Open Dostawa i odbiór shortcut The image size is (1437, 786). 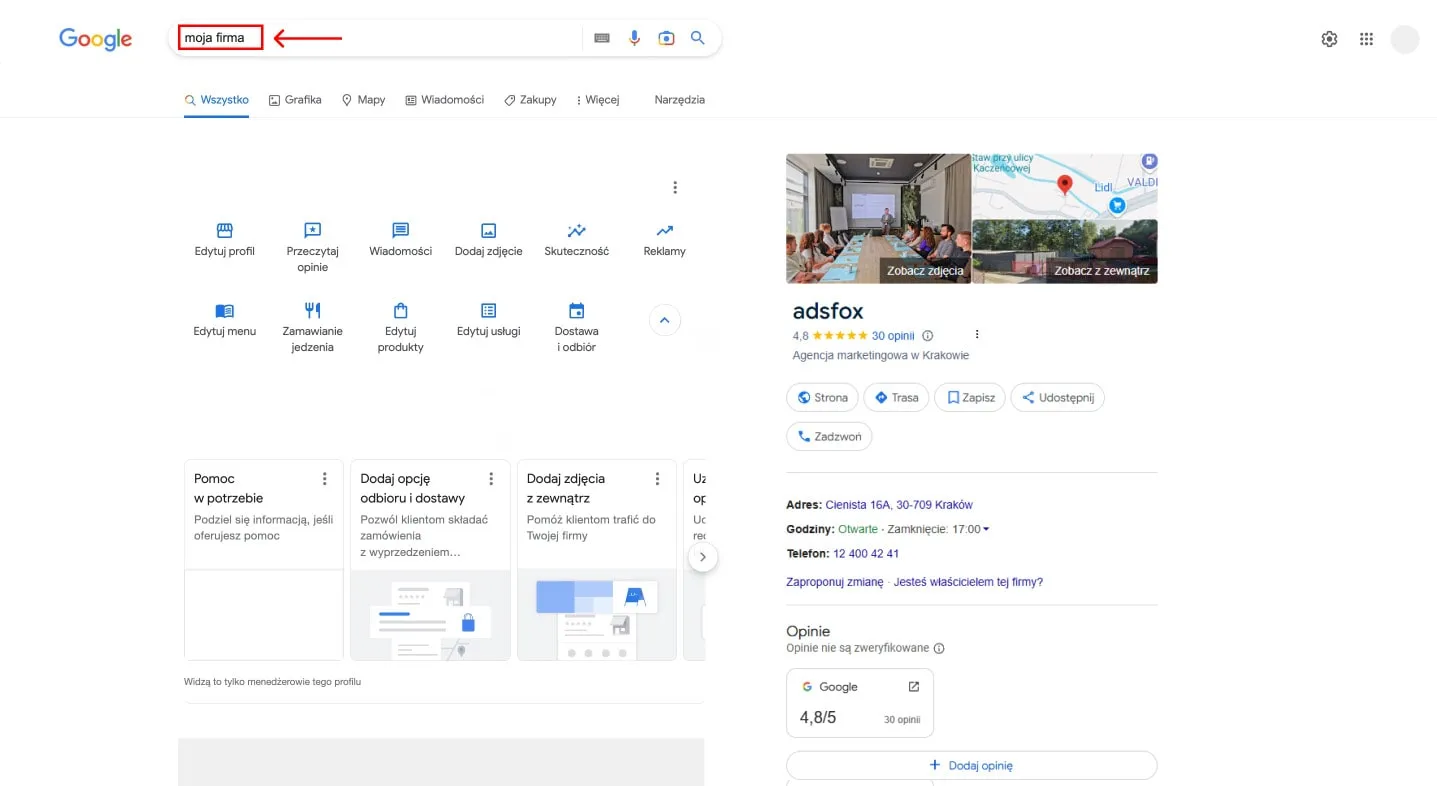(x=576, y=327)
